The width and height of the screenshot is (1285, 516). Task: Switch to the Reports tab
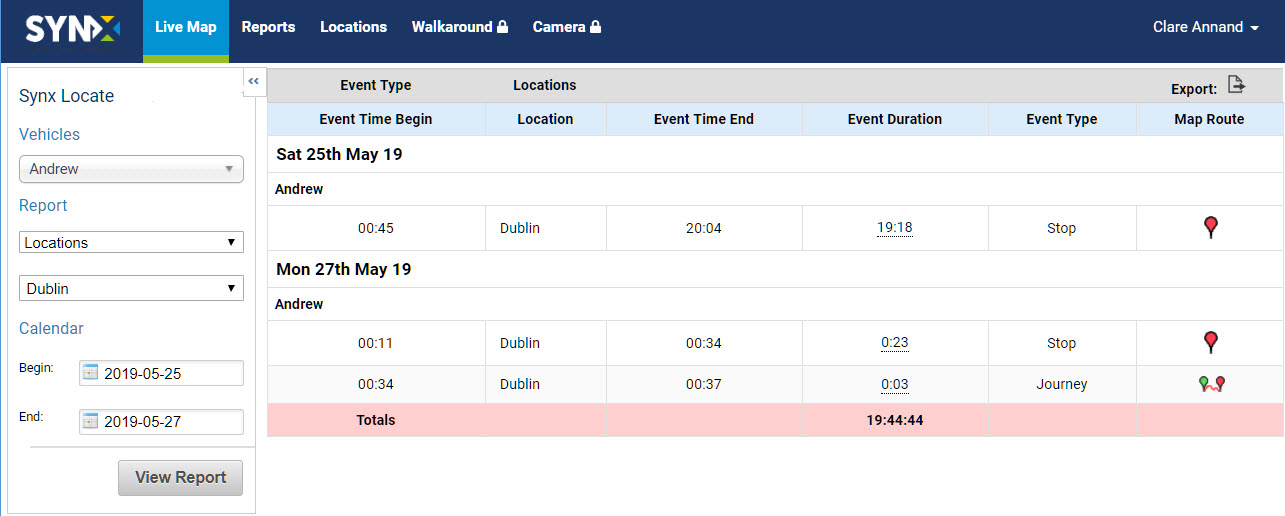(268, 27)
